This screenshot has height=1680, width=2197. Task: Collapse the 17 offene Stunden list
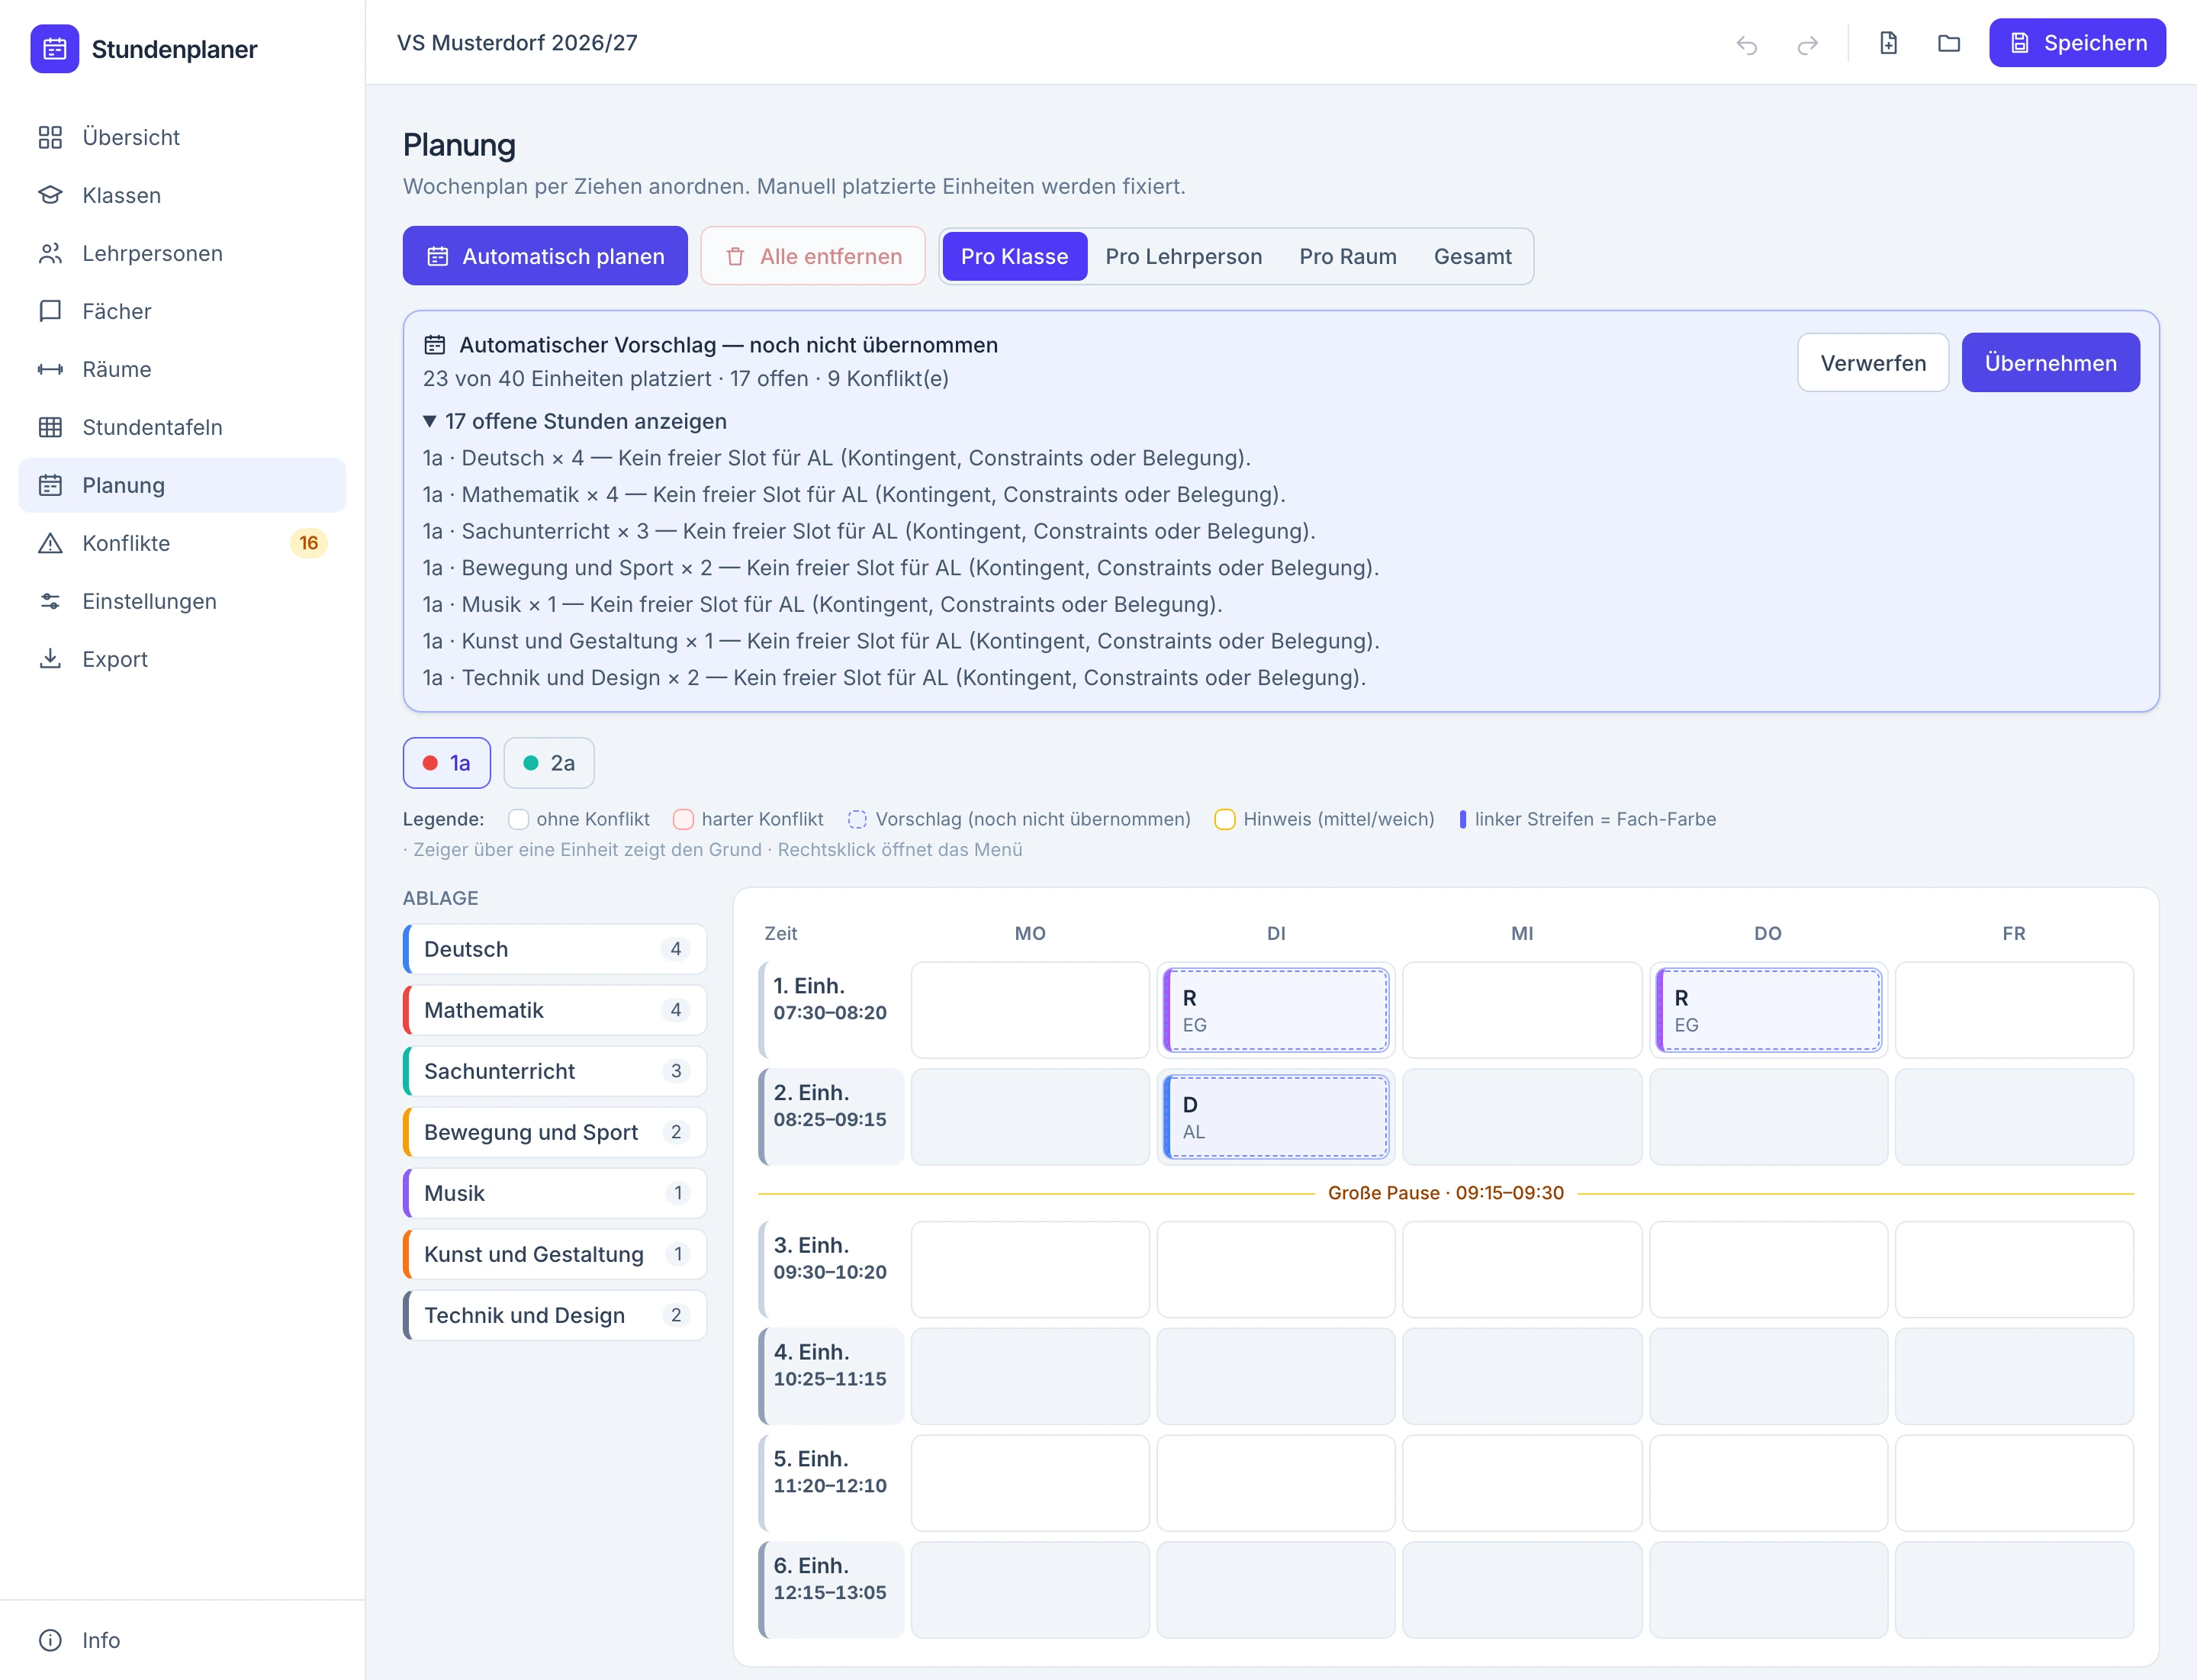[x=575, y=421]
